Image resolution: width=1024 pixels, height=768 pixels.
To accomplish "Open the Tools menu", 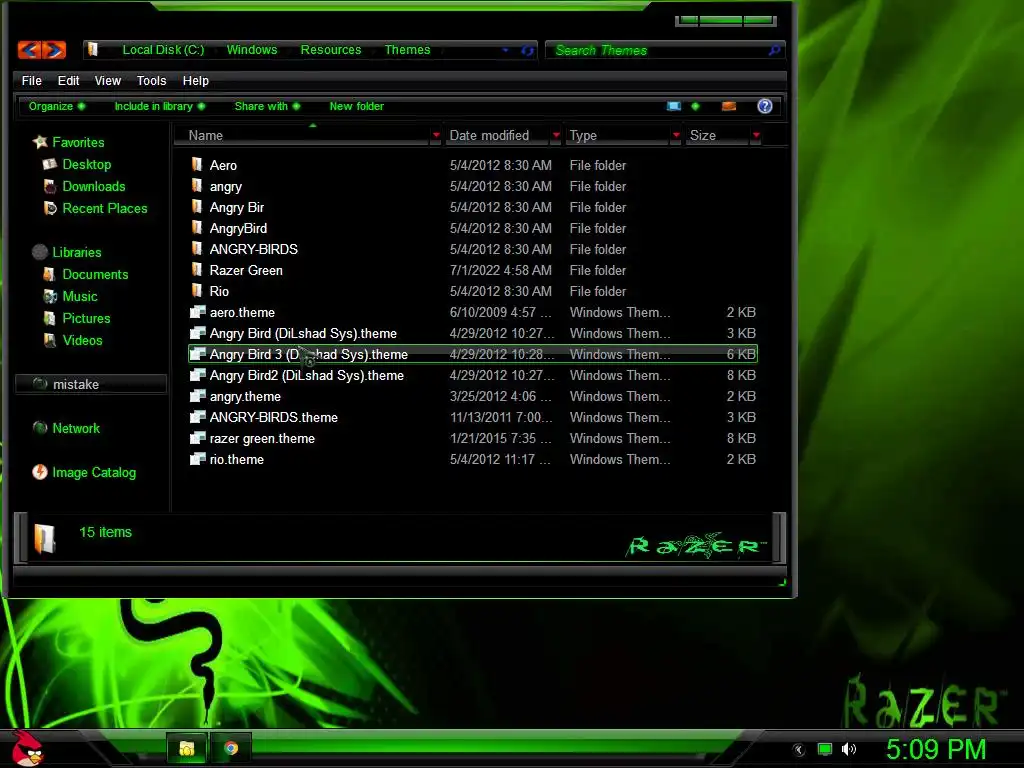I will pyautogui.click(x=152, y=80).
